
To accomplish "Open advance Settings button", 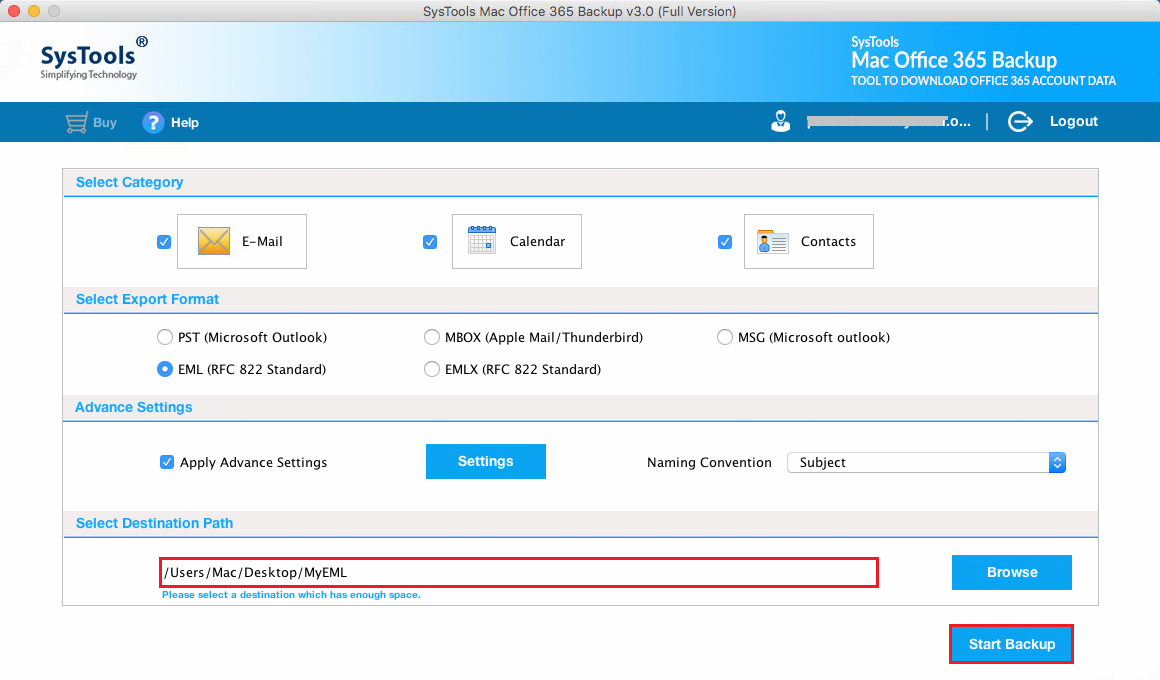I will 486,462.
